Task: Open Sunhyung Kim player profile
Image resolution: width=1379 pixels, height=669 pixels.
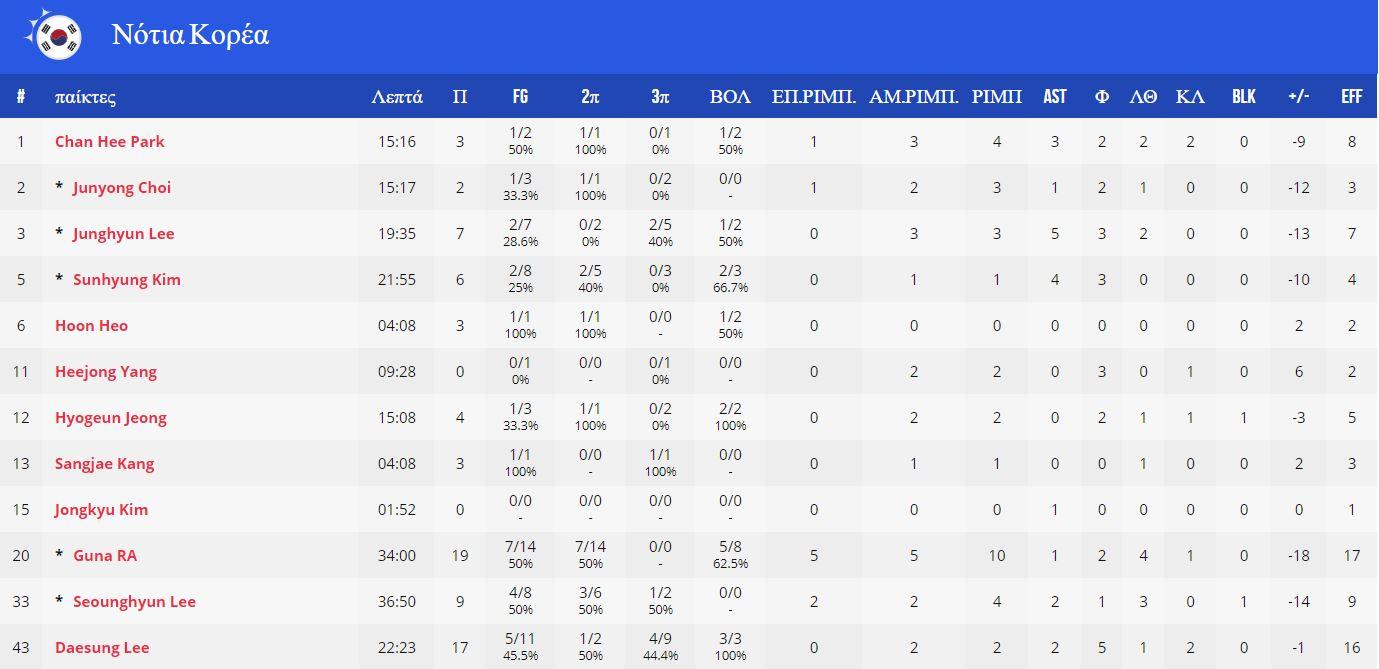Action: point(127,280)
